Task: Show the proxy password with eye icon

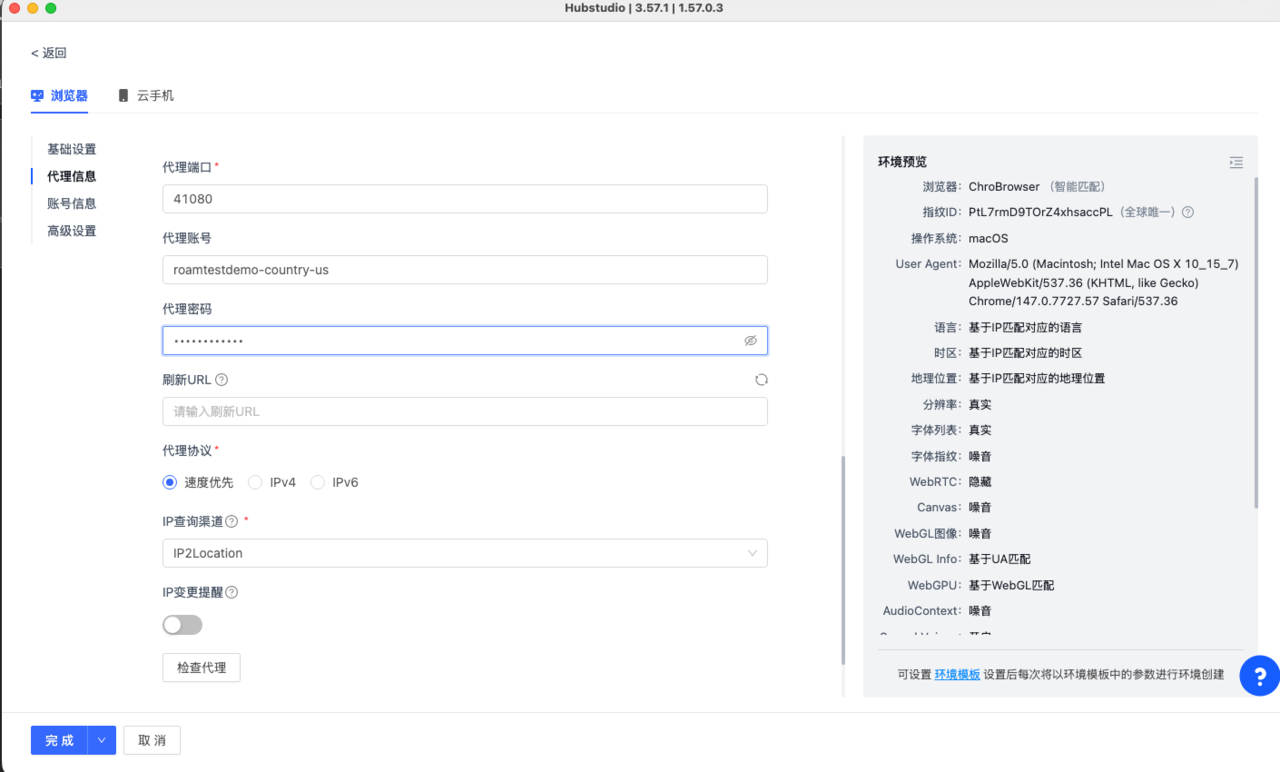Action: pyautogui.click(x=750, y=341)
